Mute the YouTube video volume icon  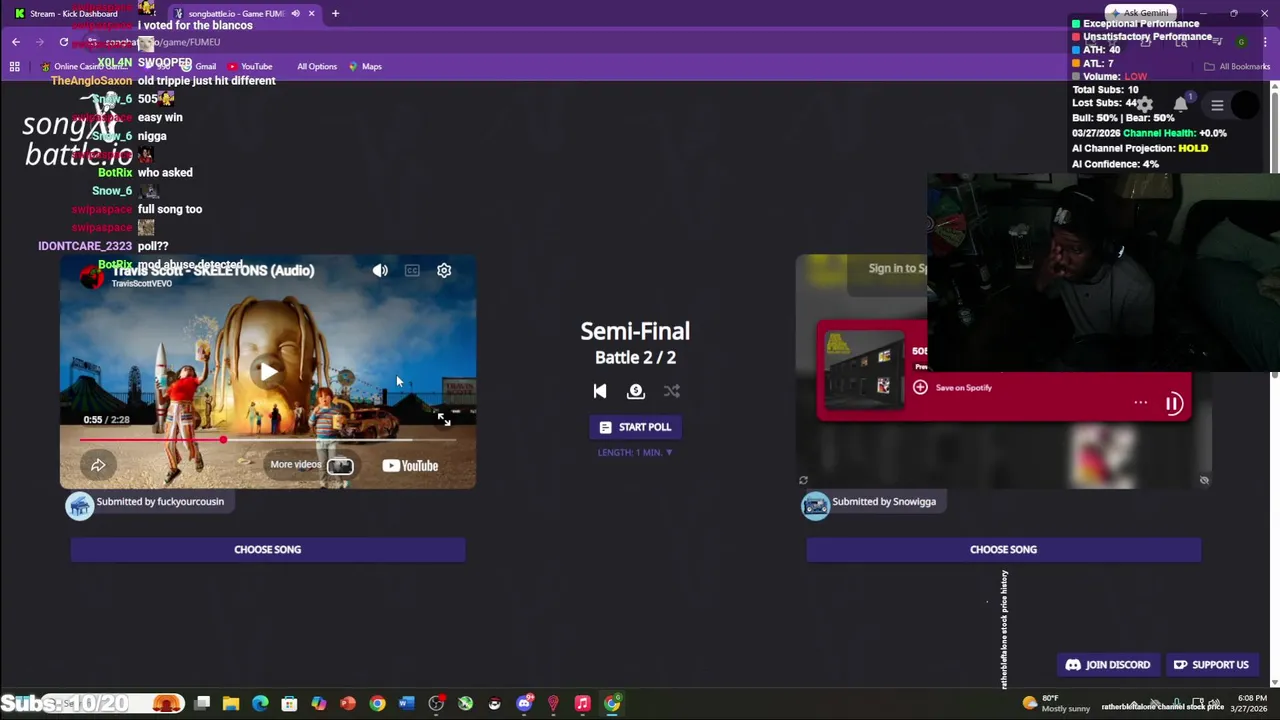click(380, 270)
